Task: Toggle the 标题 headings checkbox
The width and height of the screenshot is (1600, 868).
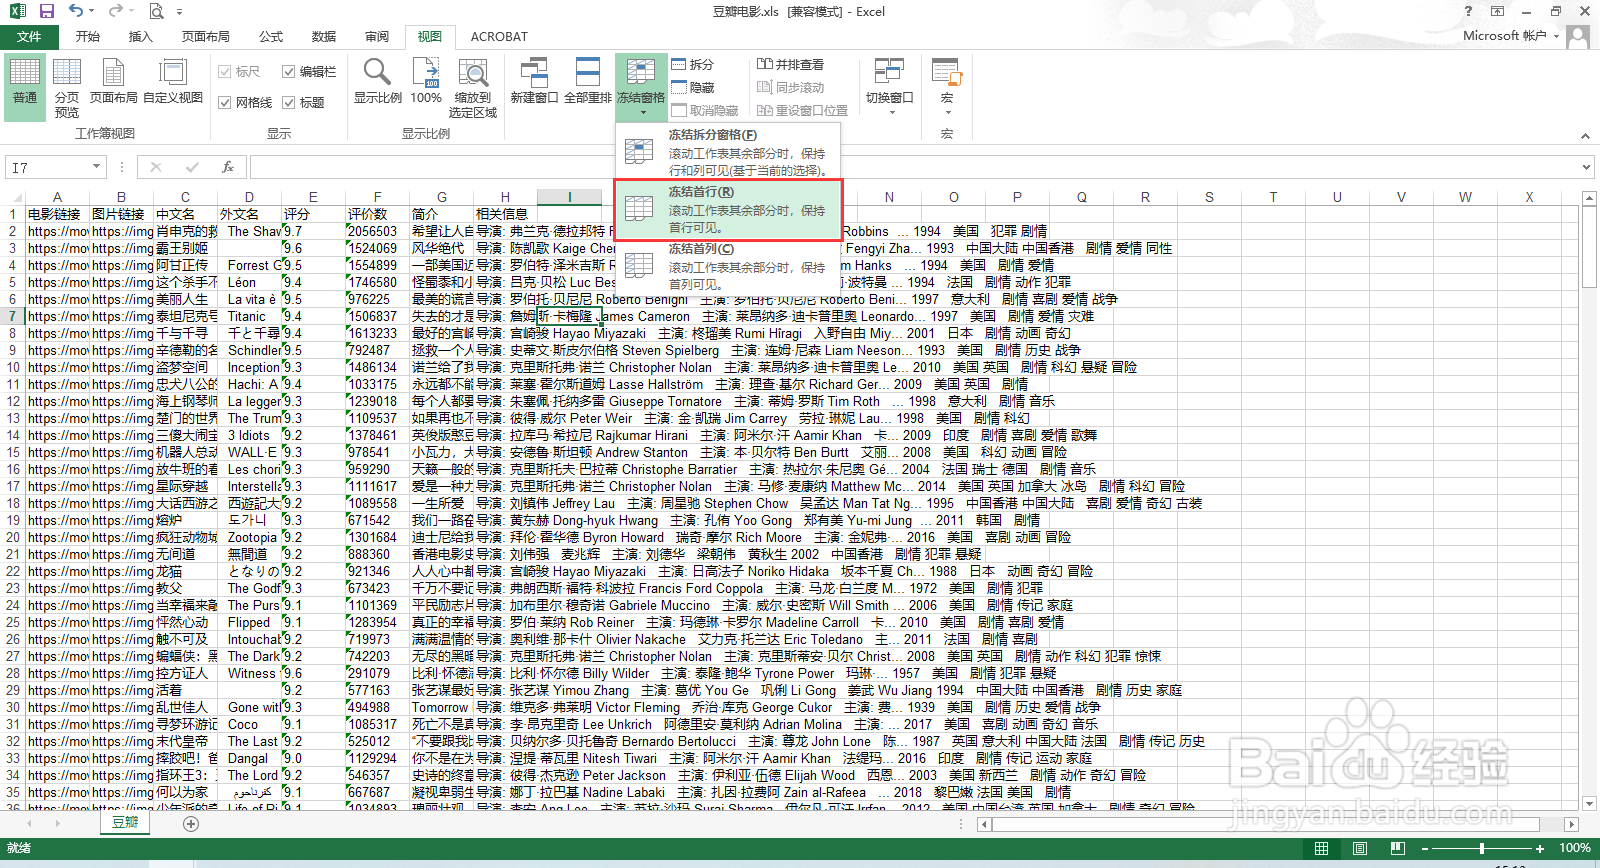Action: tap(288, 102)
